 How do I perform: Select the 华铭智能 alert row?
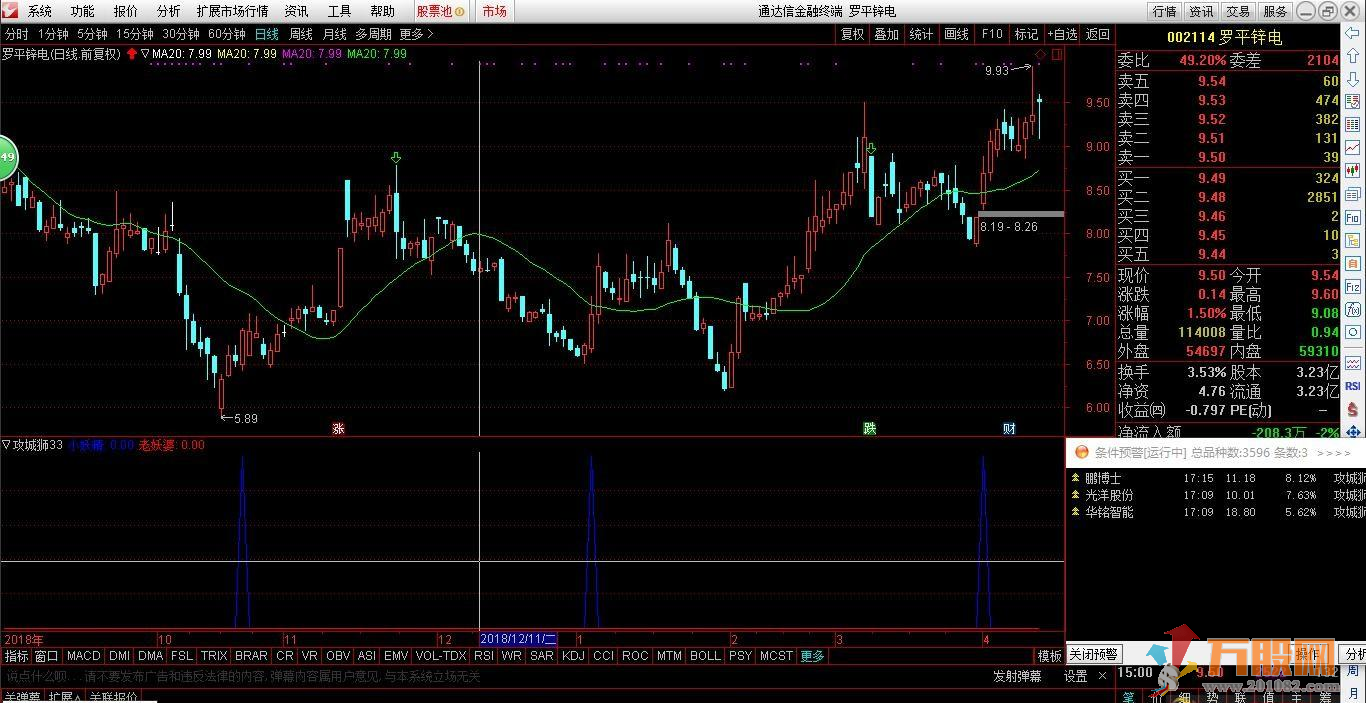click(1216, 512)
